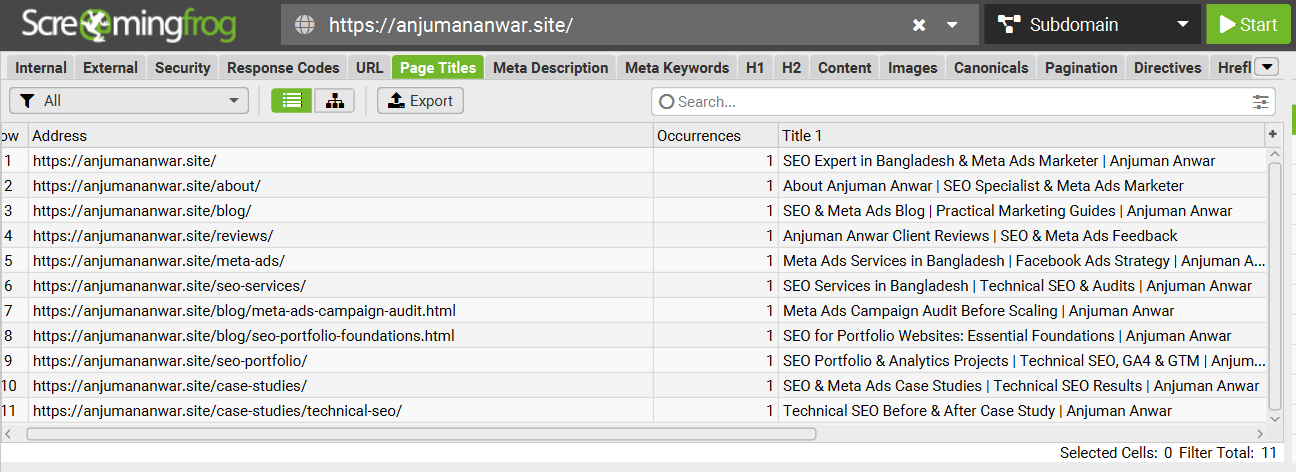Add a column with the plus icon
The width and height of the screenshot is (1296, 472).
point(1273,135)
